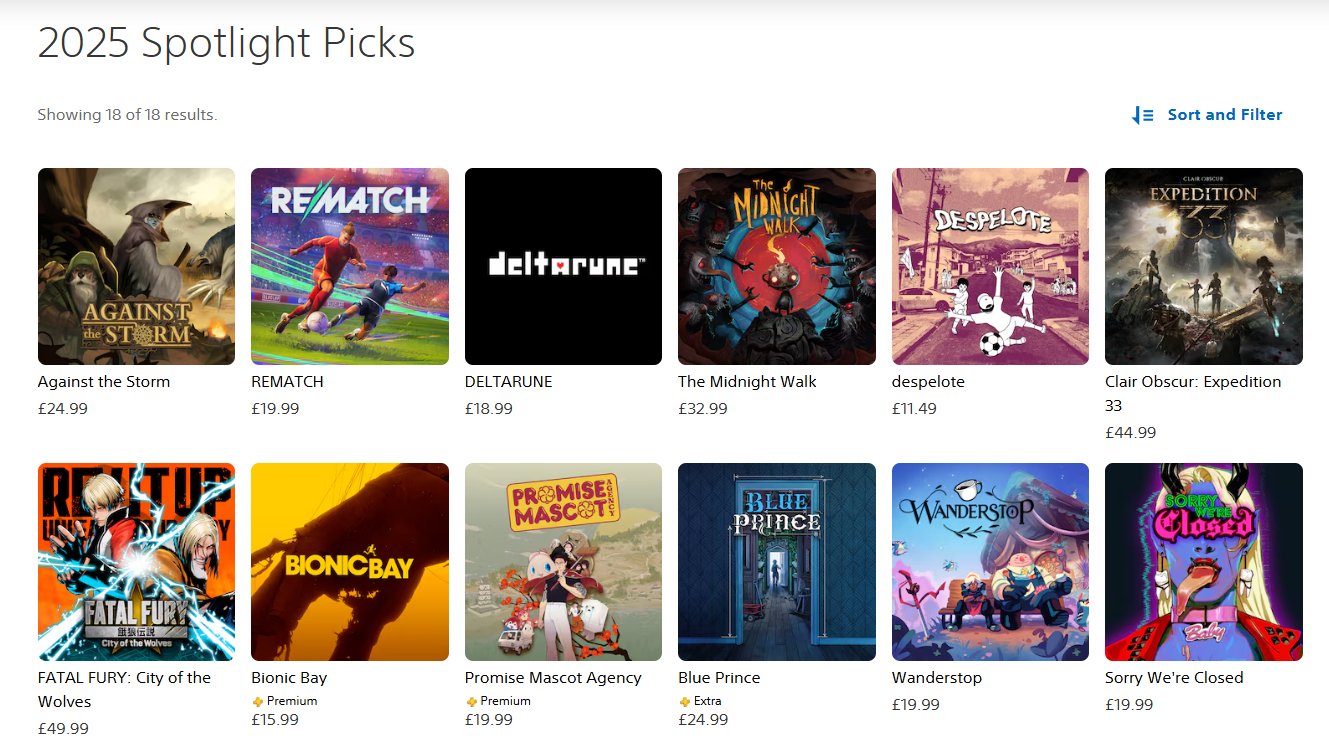Open the Sort and Filter options
Image resolution: width=1329 pixels, height=743 pixels.
point(1224,115)
